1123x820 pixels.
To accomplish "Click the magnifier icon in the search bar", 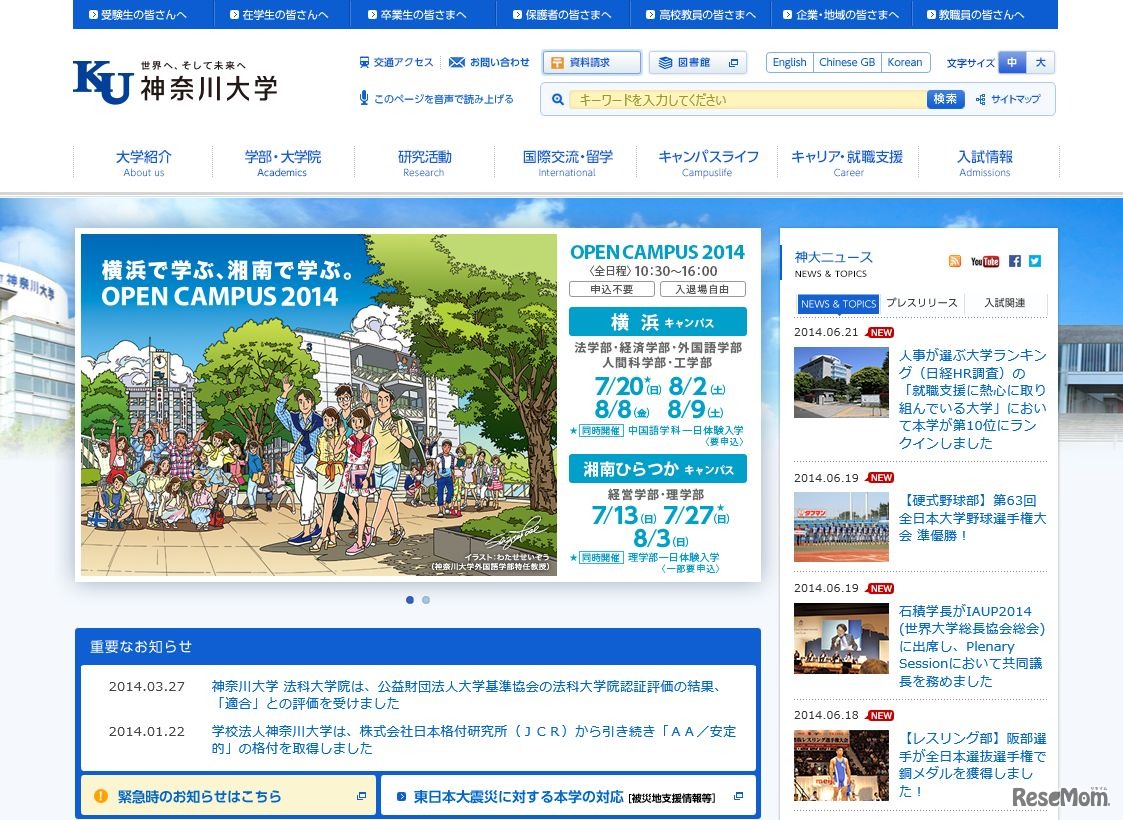I will pyautogui.click(x=557, y=99).
